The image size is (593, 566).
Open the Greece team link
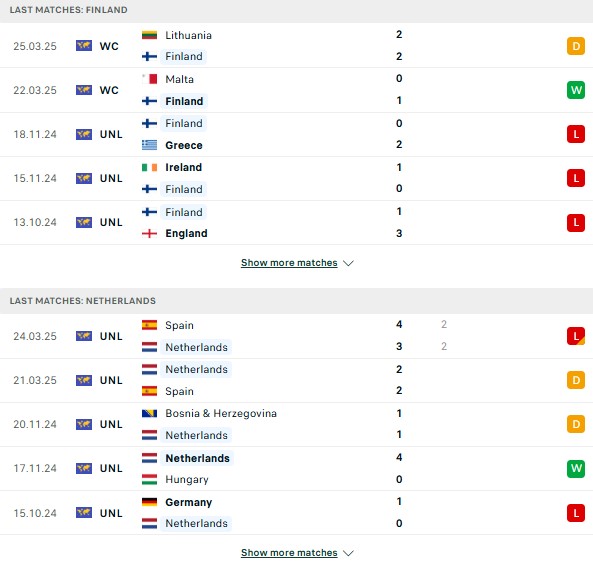(184, 145)
